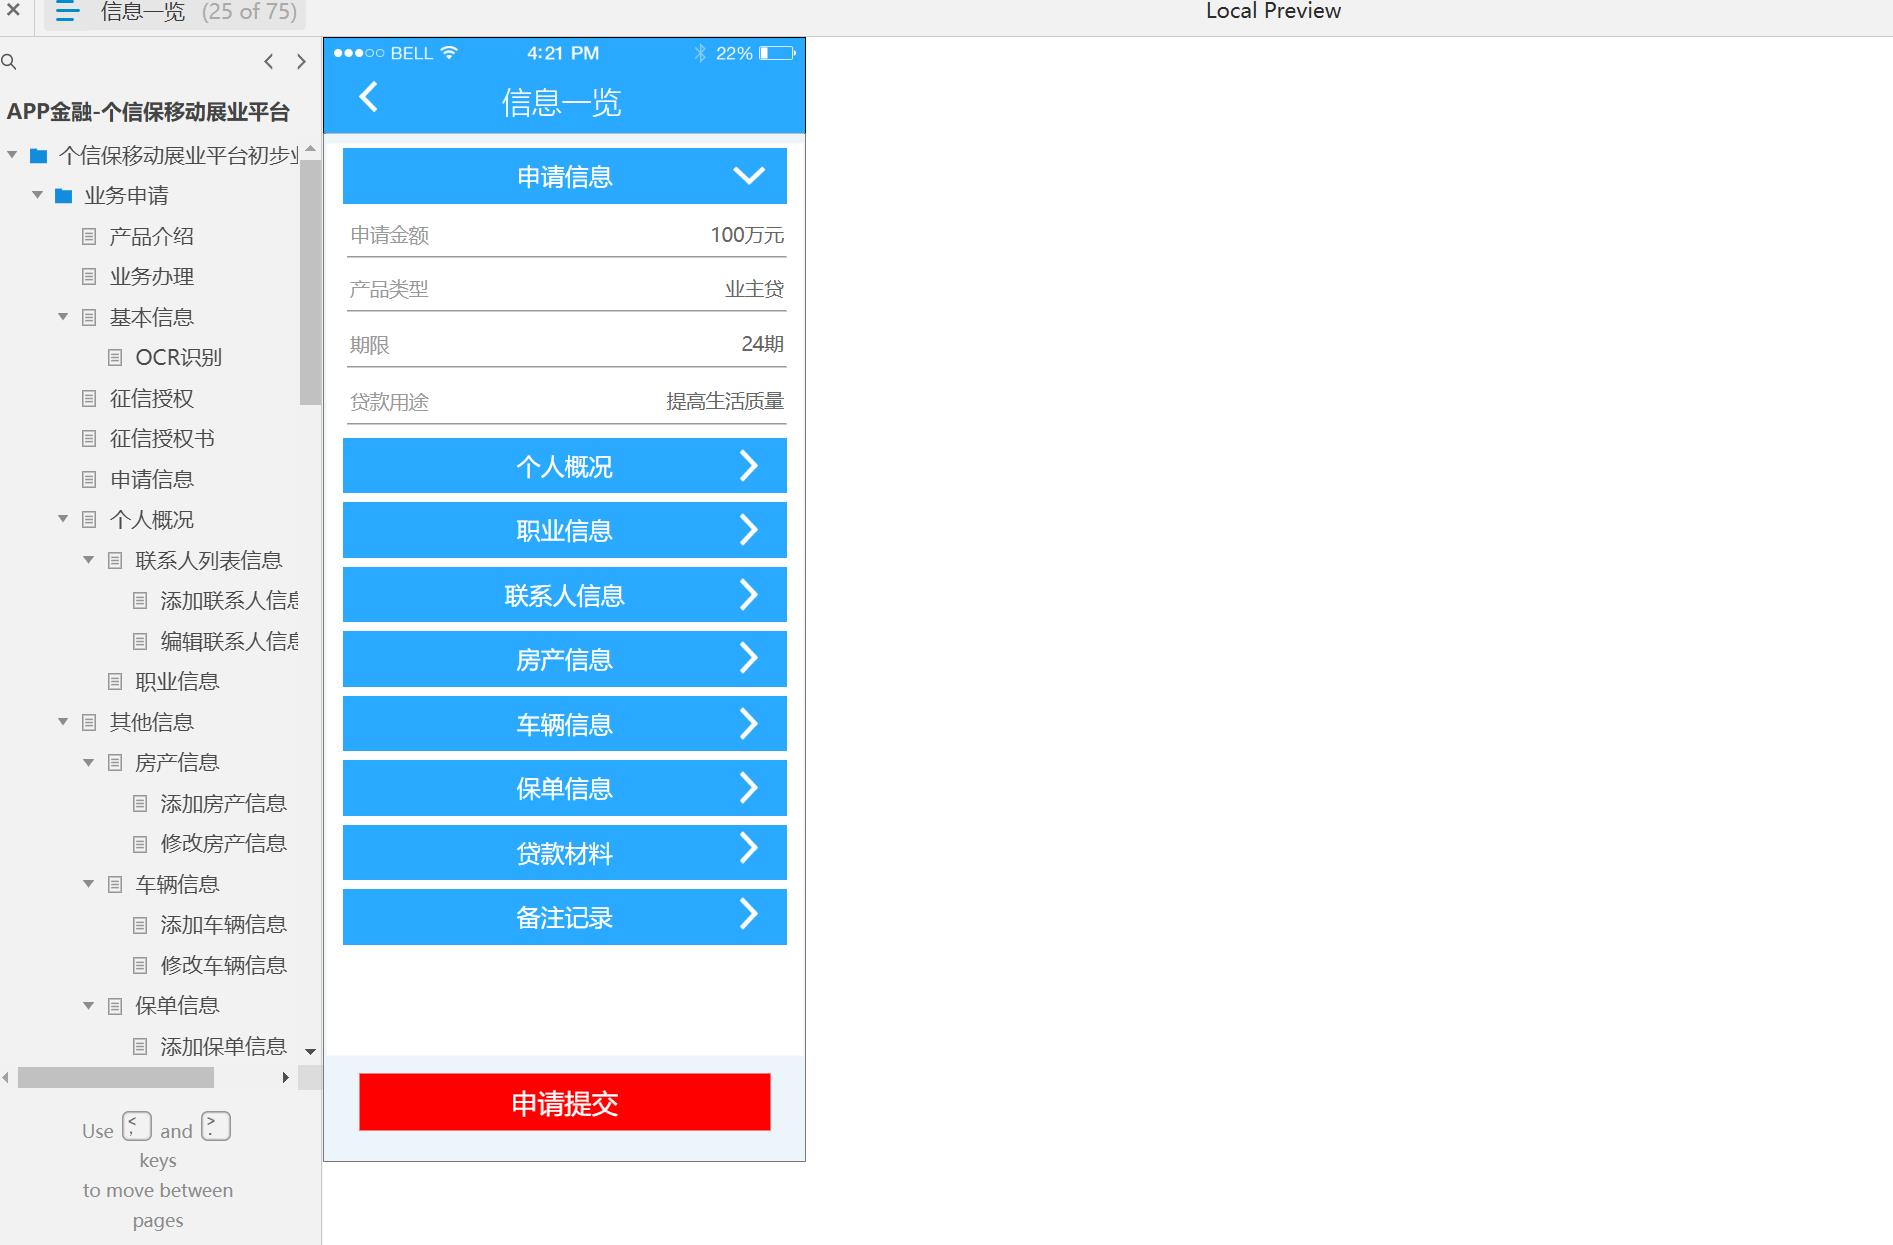The image size is (1893, 1245).
Task: Open the 征信授权 page in sitemap
Action: click(151, 399)
